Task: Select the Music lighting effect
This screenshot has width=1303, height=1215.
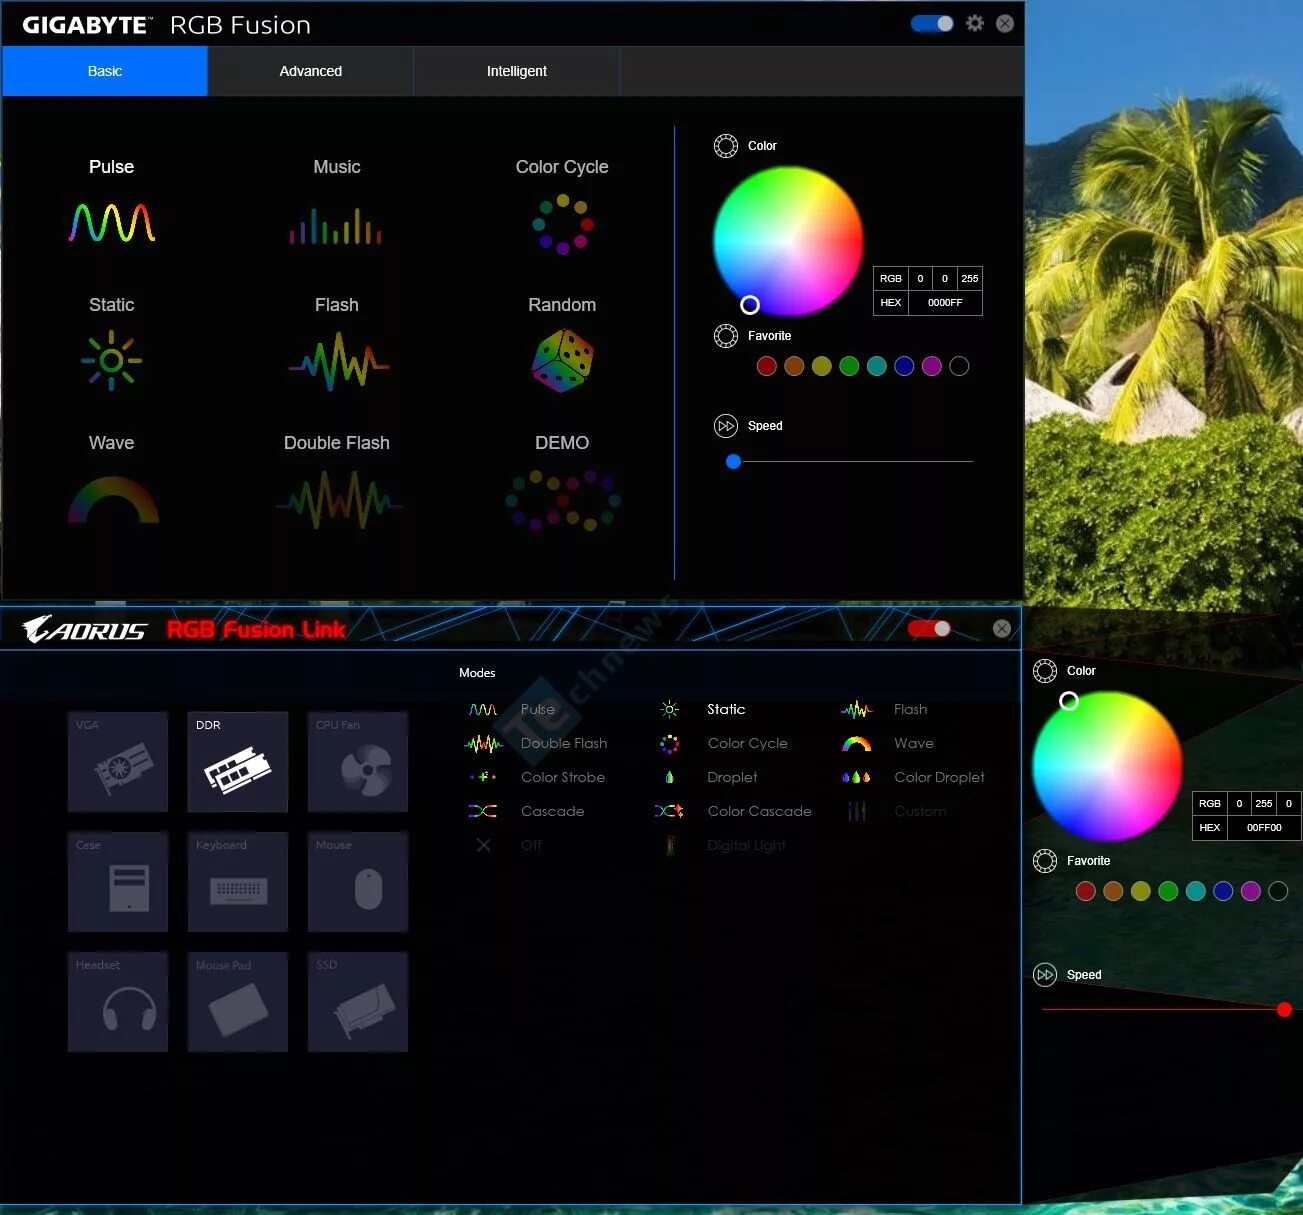Action: point(336,225)
